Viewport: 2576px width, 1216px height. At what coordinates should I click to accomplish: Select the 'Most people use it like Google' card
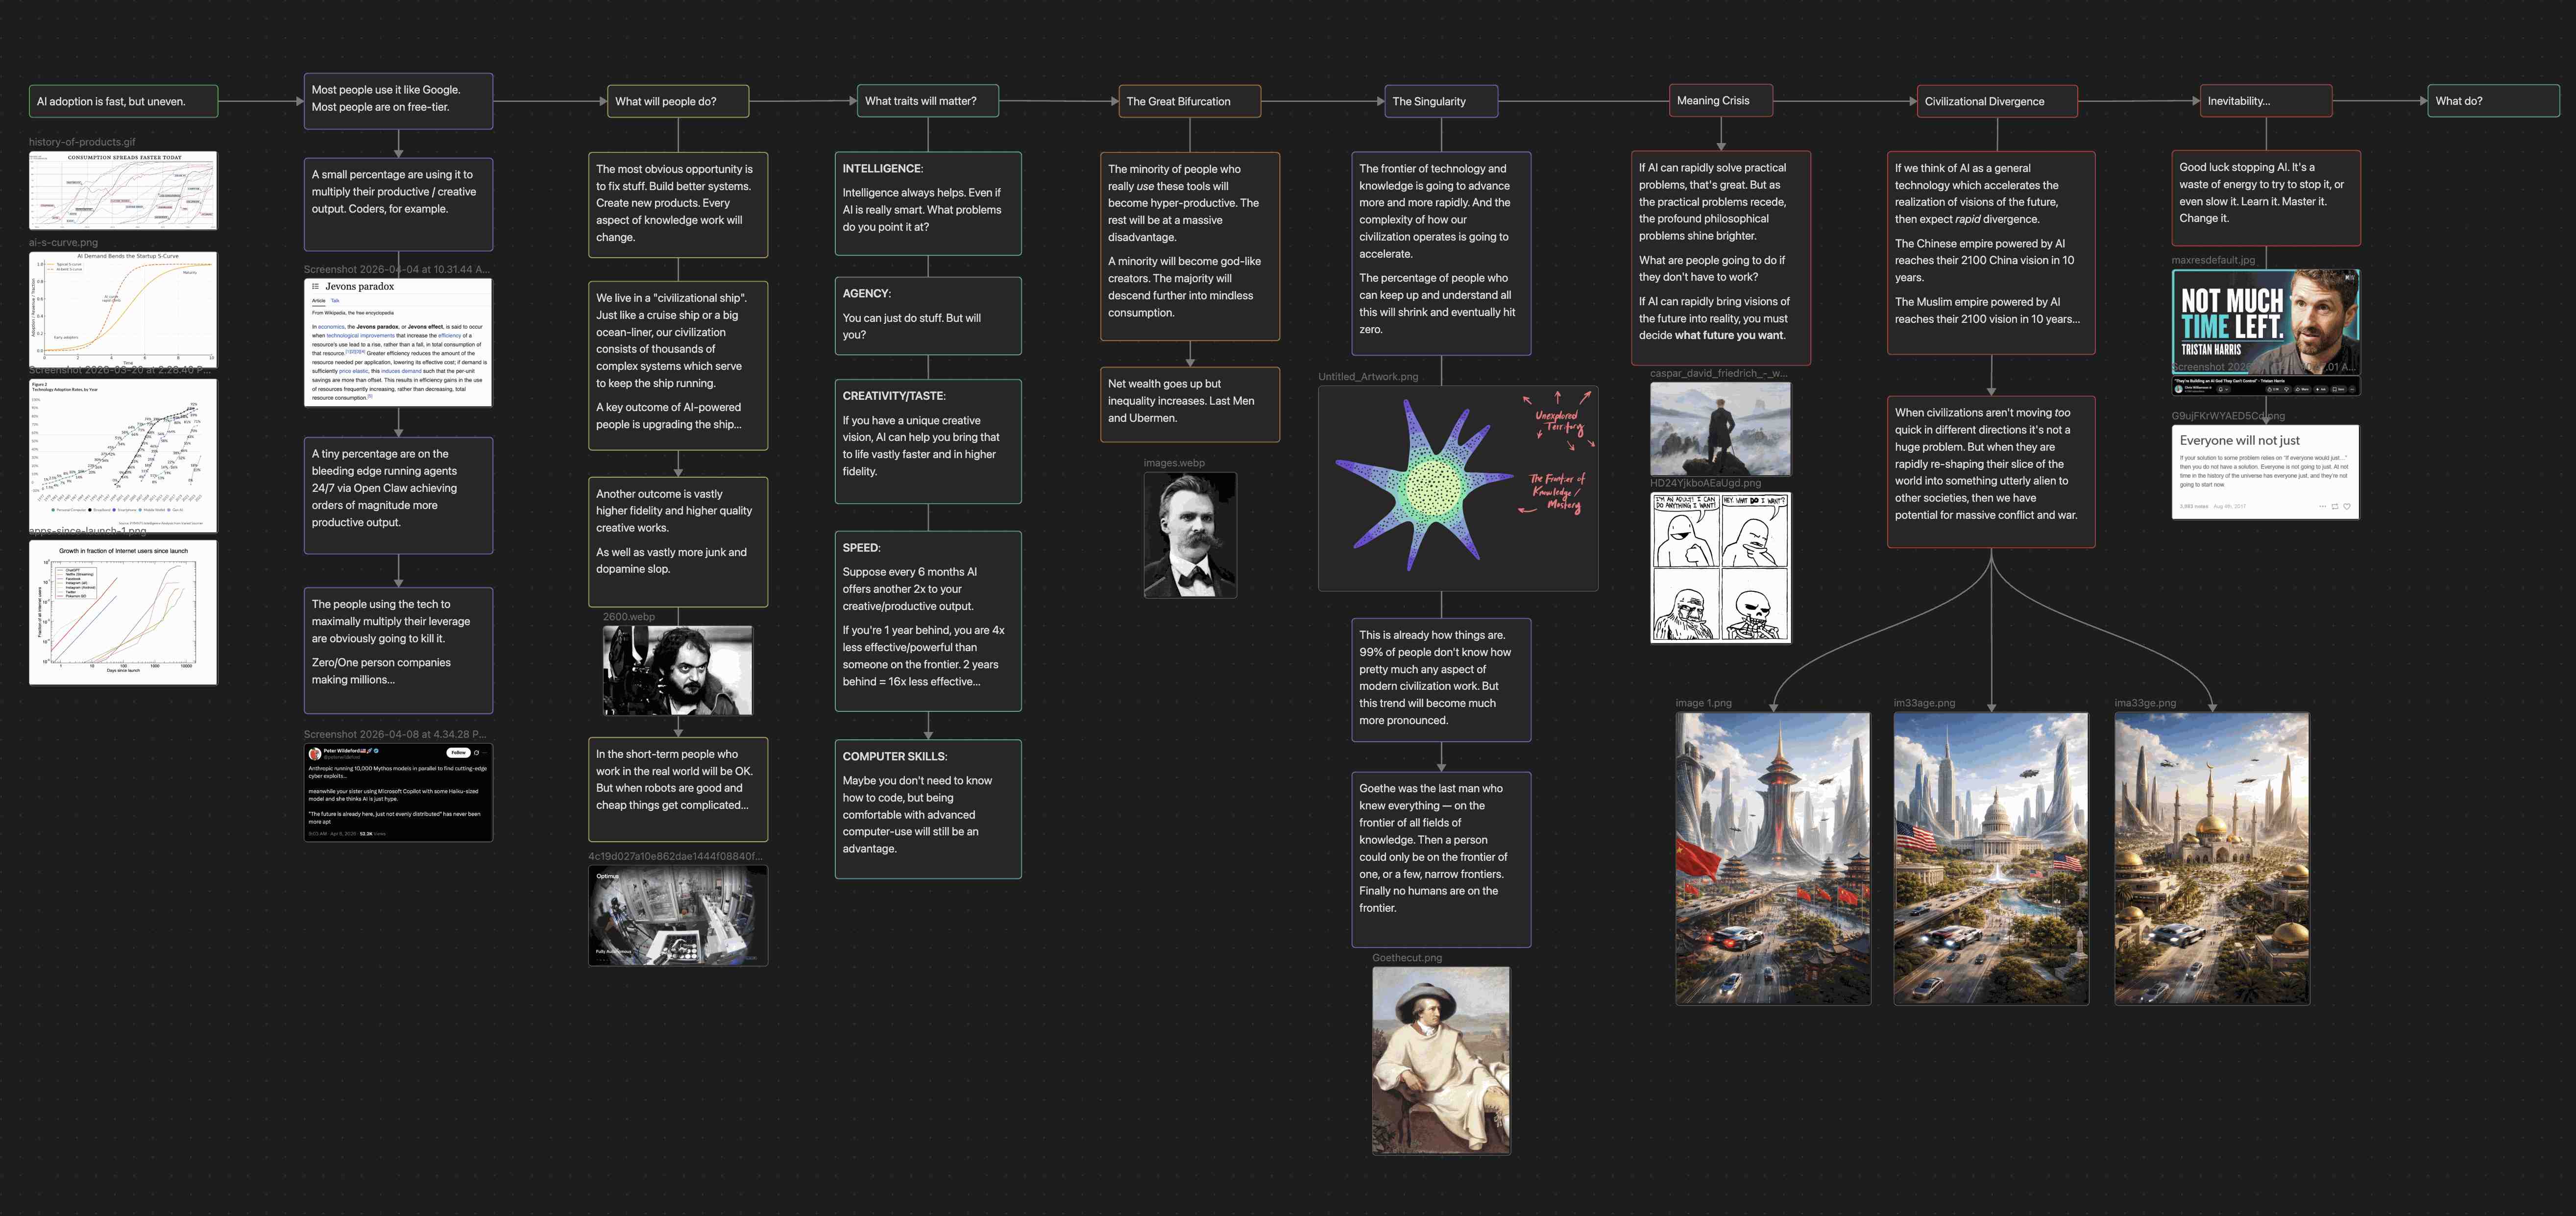point(398,101)
